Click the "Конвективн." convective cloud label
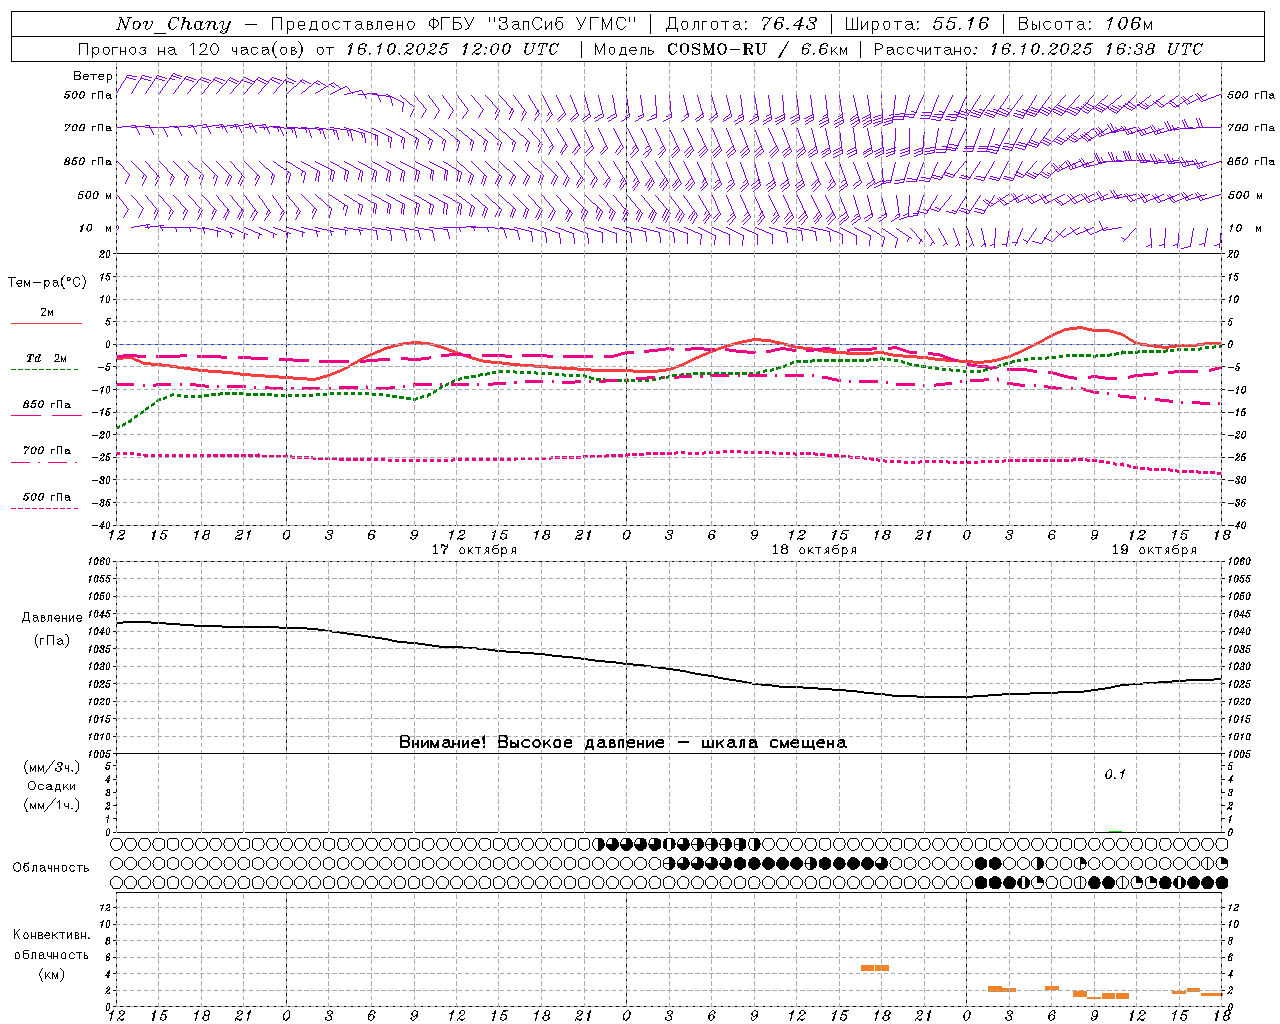Screen dimensions: 1280x1024 pos(51,935)
